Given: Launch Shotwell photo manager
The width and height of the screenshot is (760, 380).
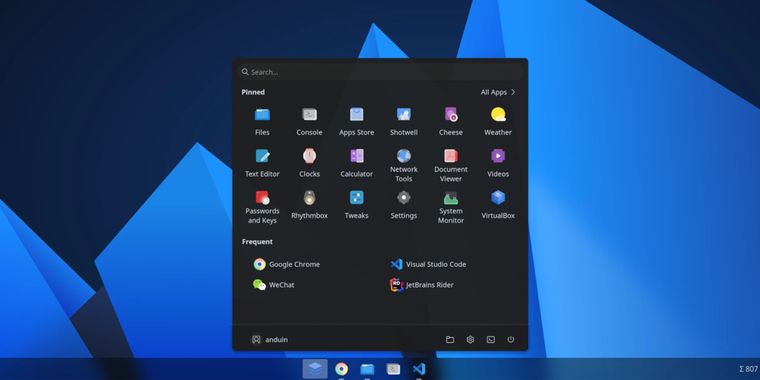Looking at the screenshot, I should click(x=404, y=121).
